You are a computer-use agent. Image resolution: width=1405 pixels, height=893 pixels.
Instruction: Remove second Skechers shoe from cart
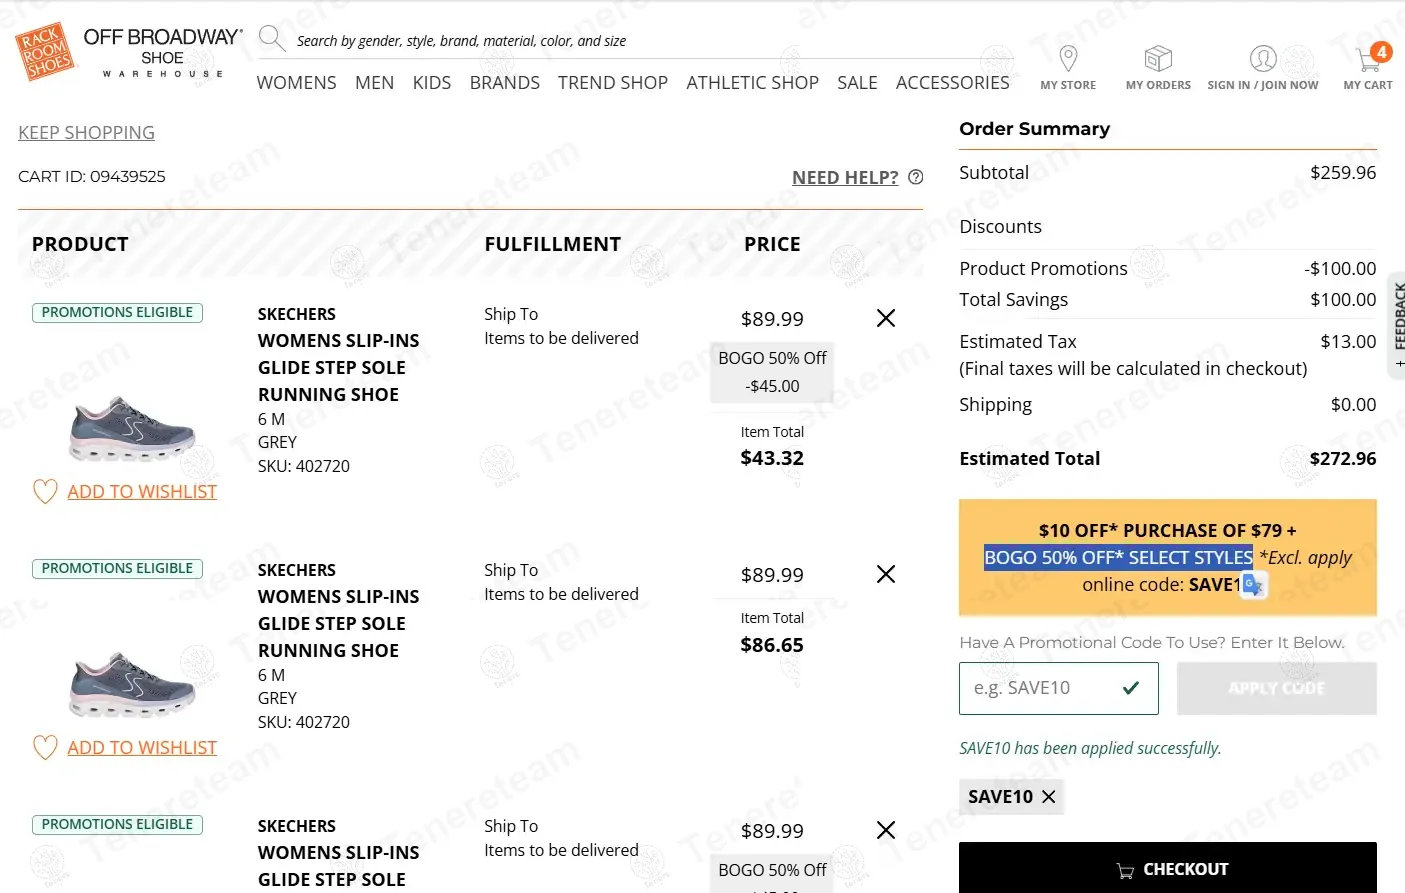(886, 574)
